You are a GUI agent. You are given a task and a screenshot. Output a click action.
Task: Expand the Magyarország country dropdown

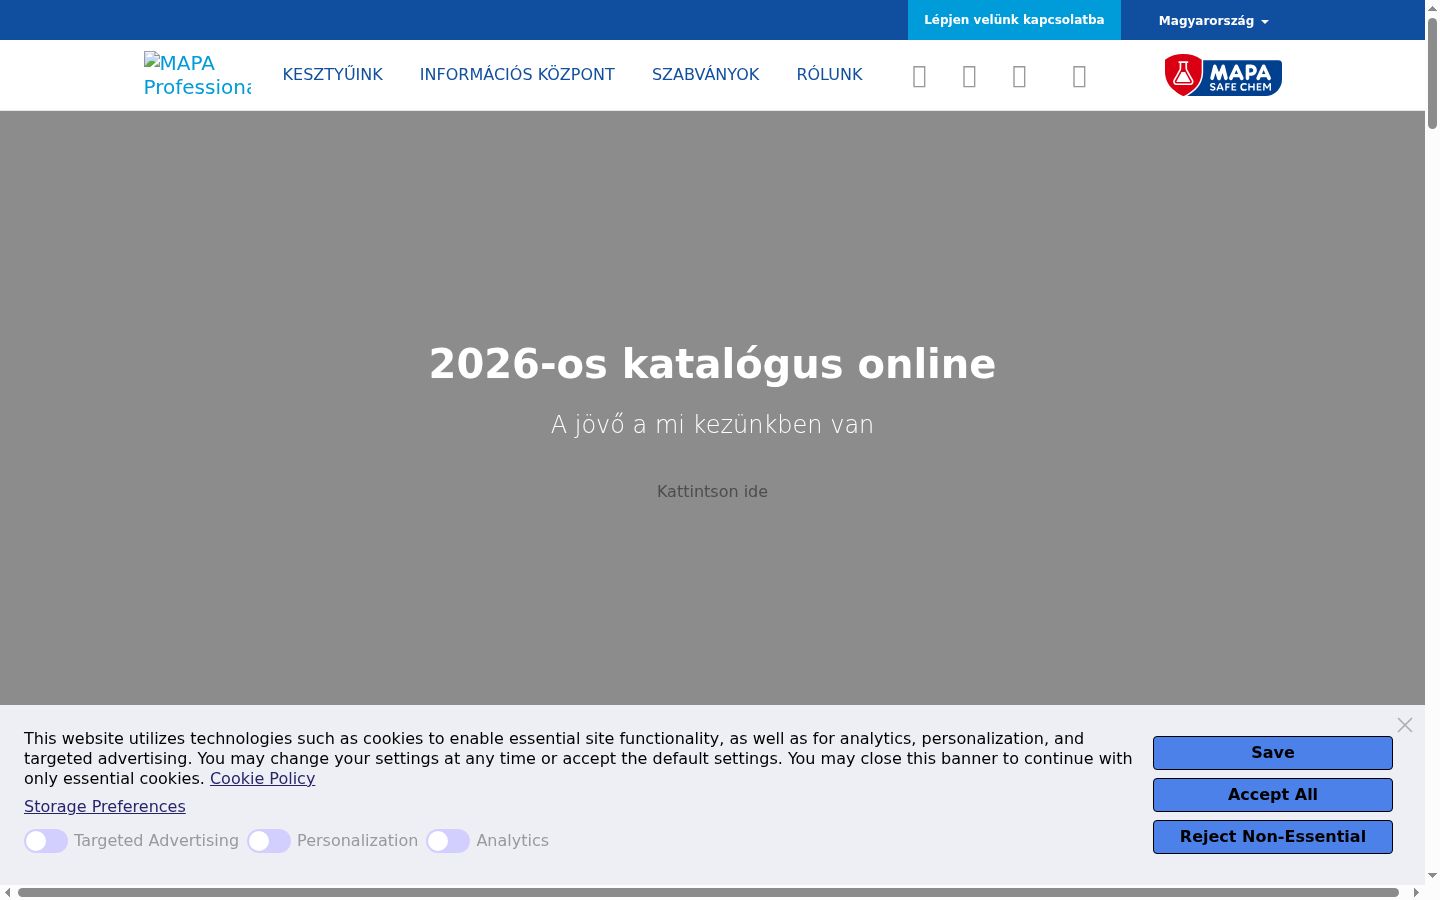pyautogui.click(x=1213, y=20)
